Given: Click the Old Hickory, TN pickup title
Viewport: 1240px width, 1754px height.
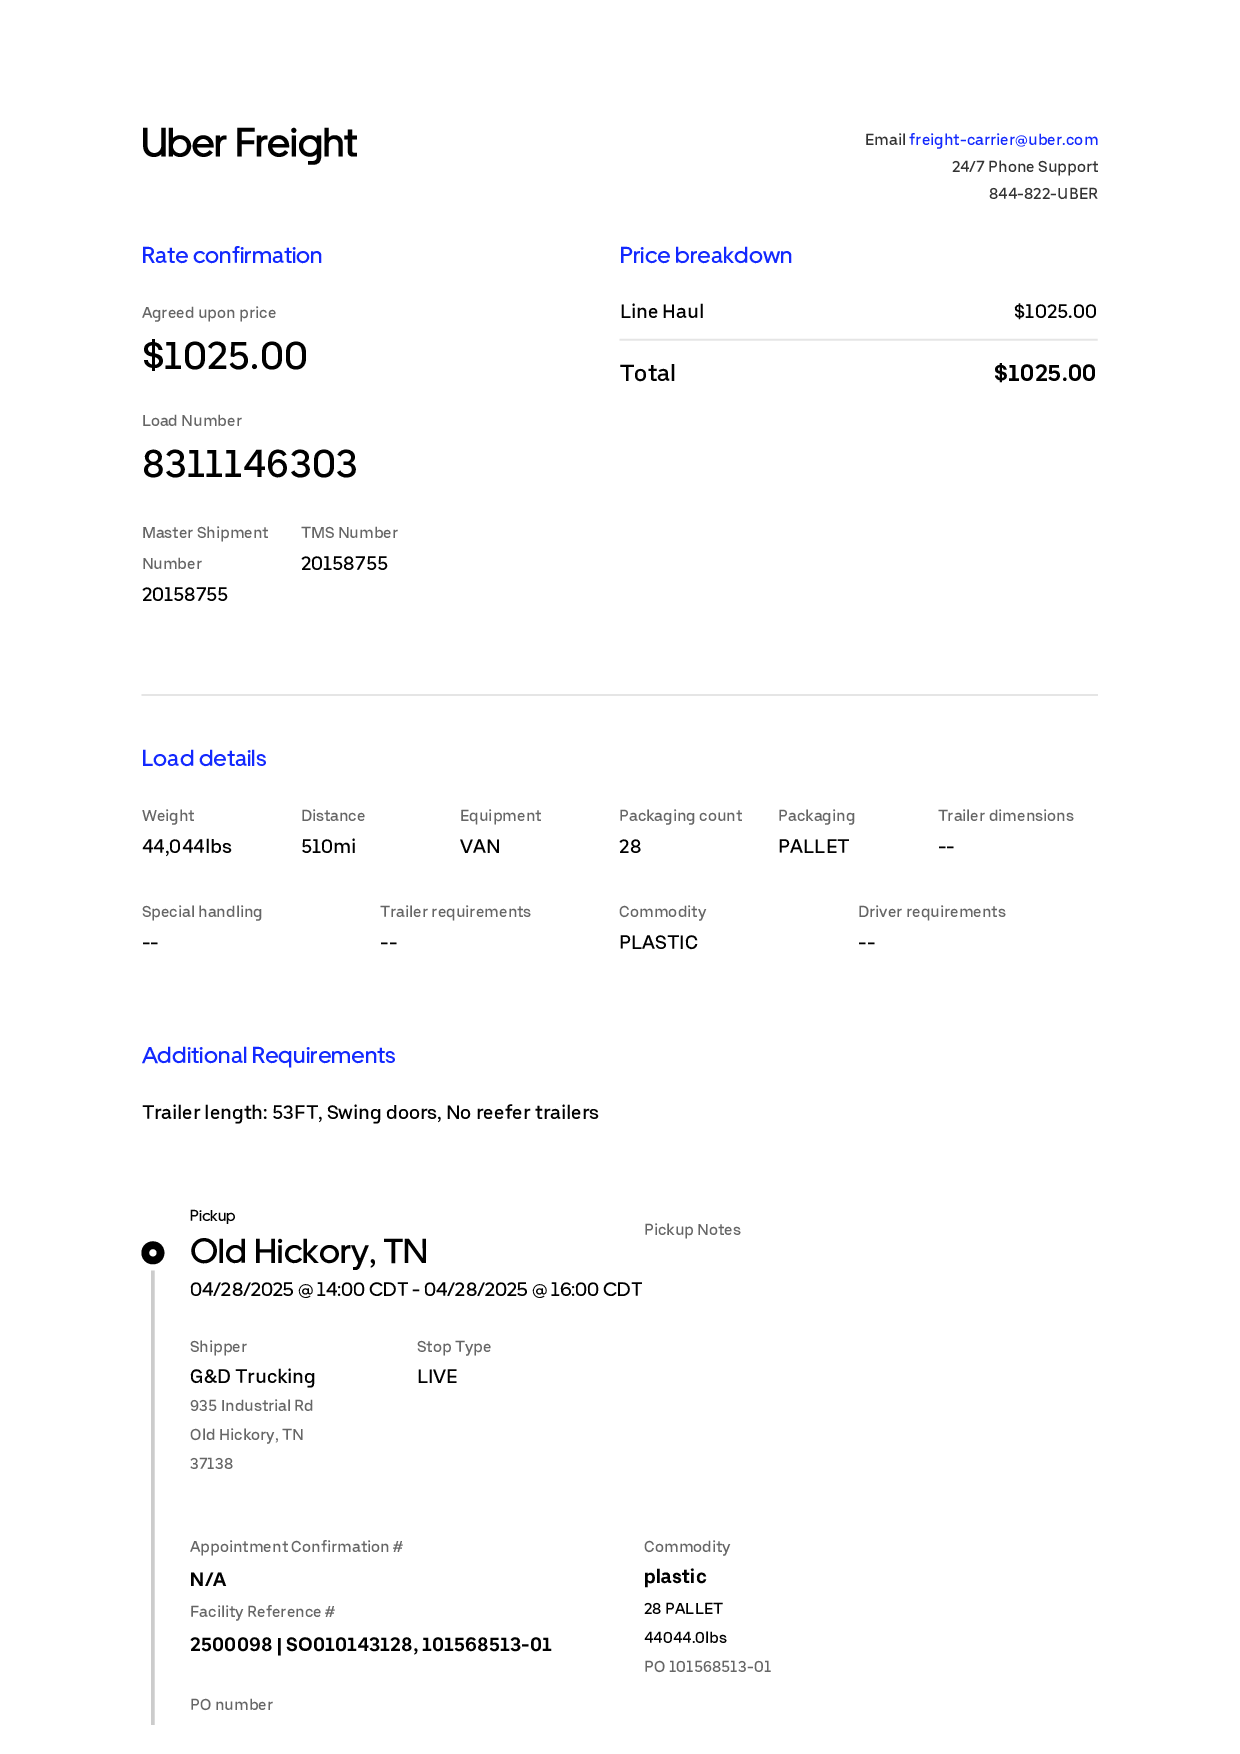Looking at the screenshot, I should [309, 1252].
